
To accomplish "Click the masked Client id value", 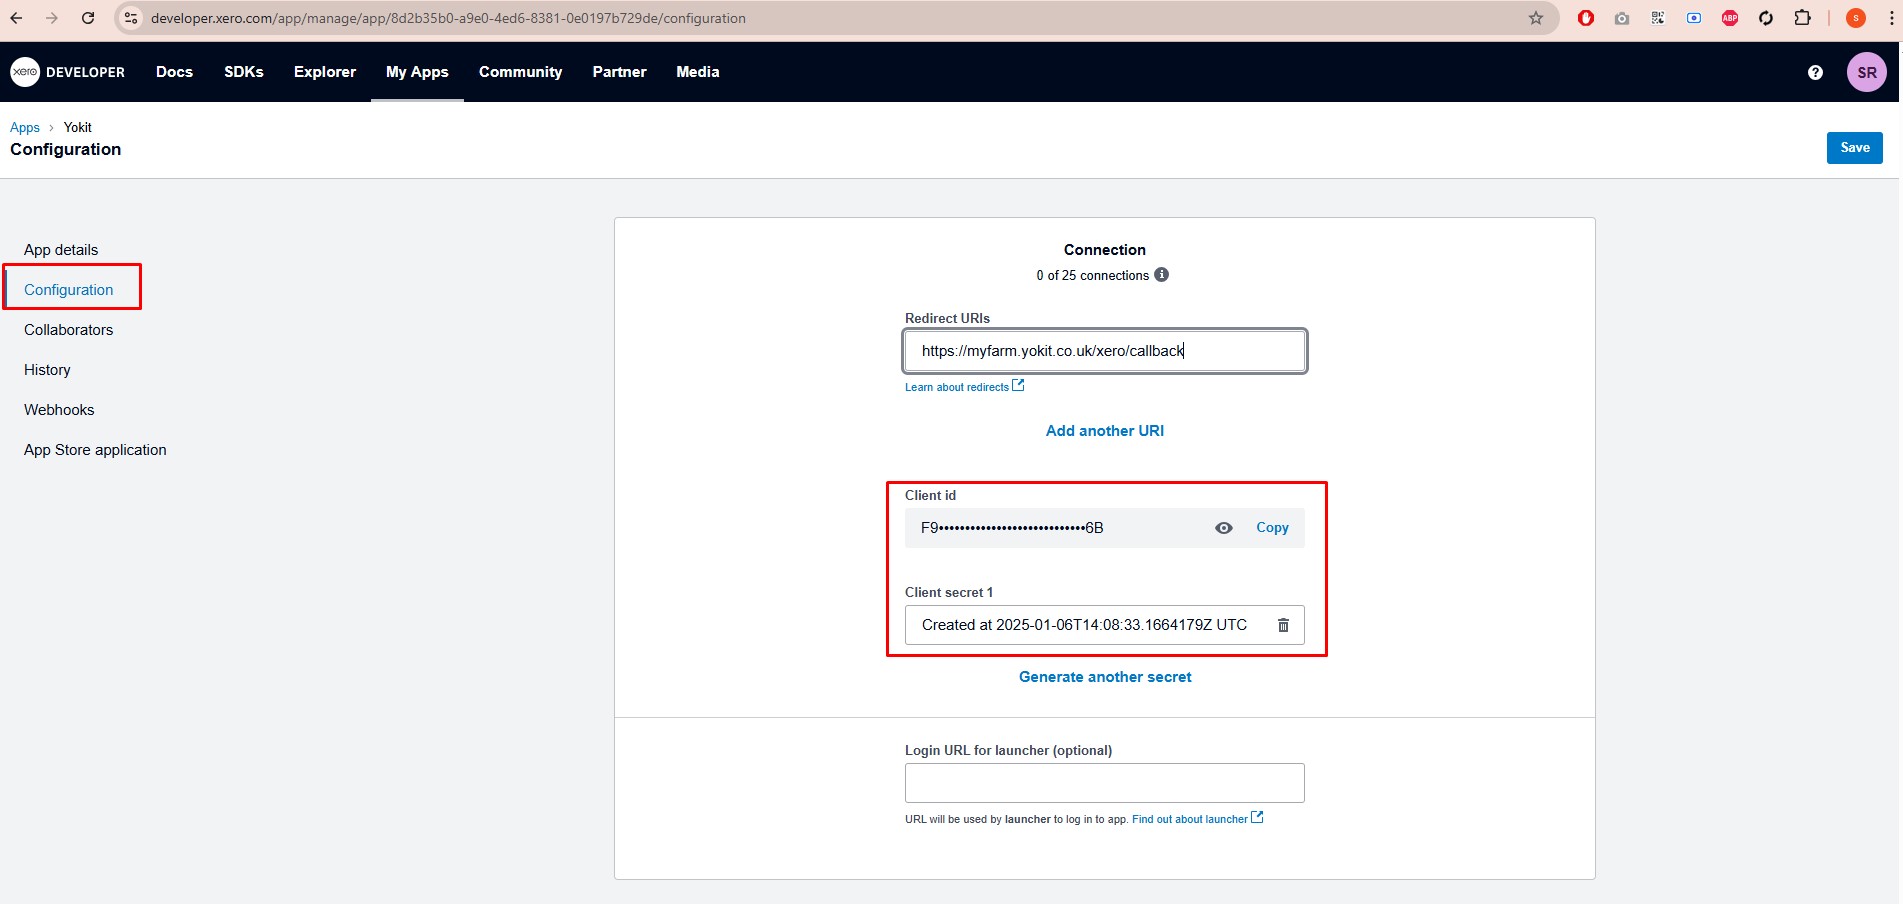I will 1012,528.
